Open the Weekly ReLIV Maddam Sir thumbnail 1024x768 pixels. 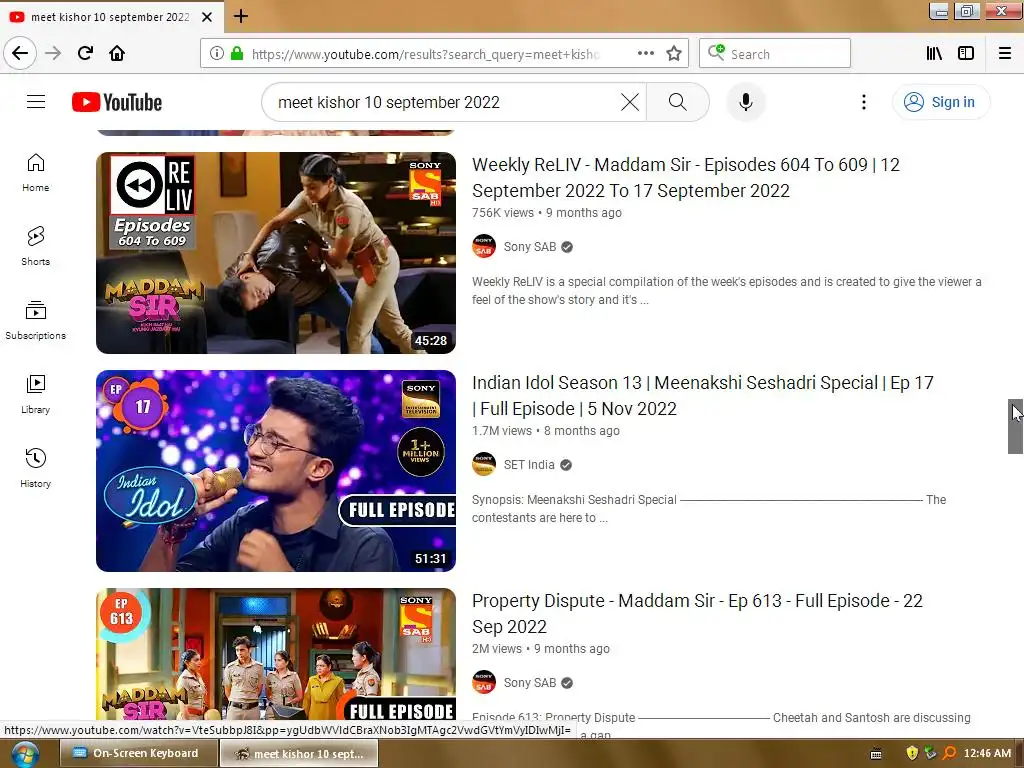pos(276,253)
